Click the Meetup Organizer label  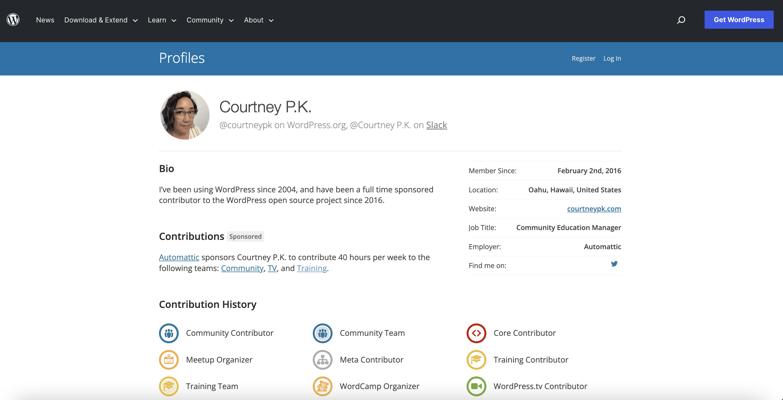pos(219,360)
